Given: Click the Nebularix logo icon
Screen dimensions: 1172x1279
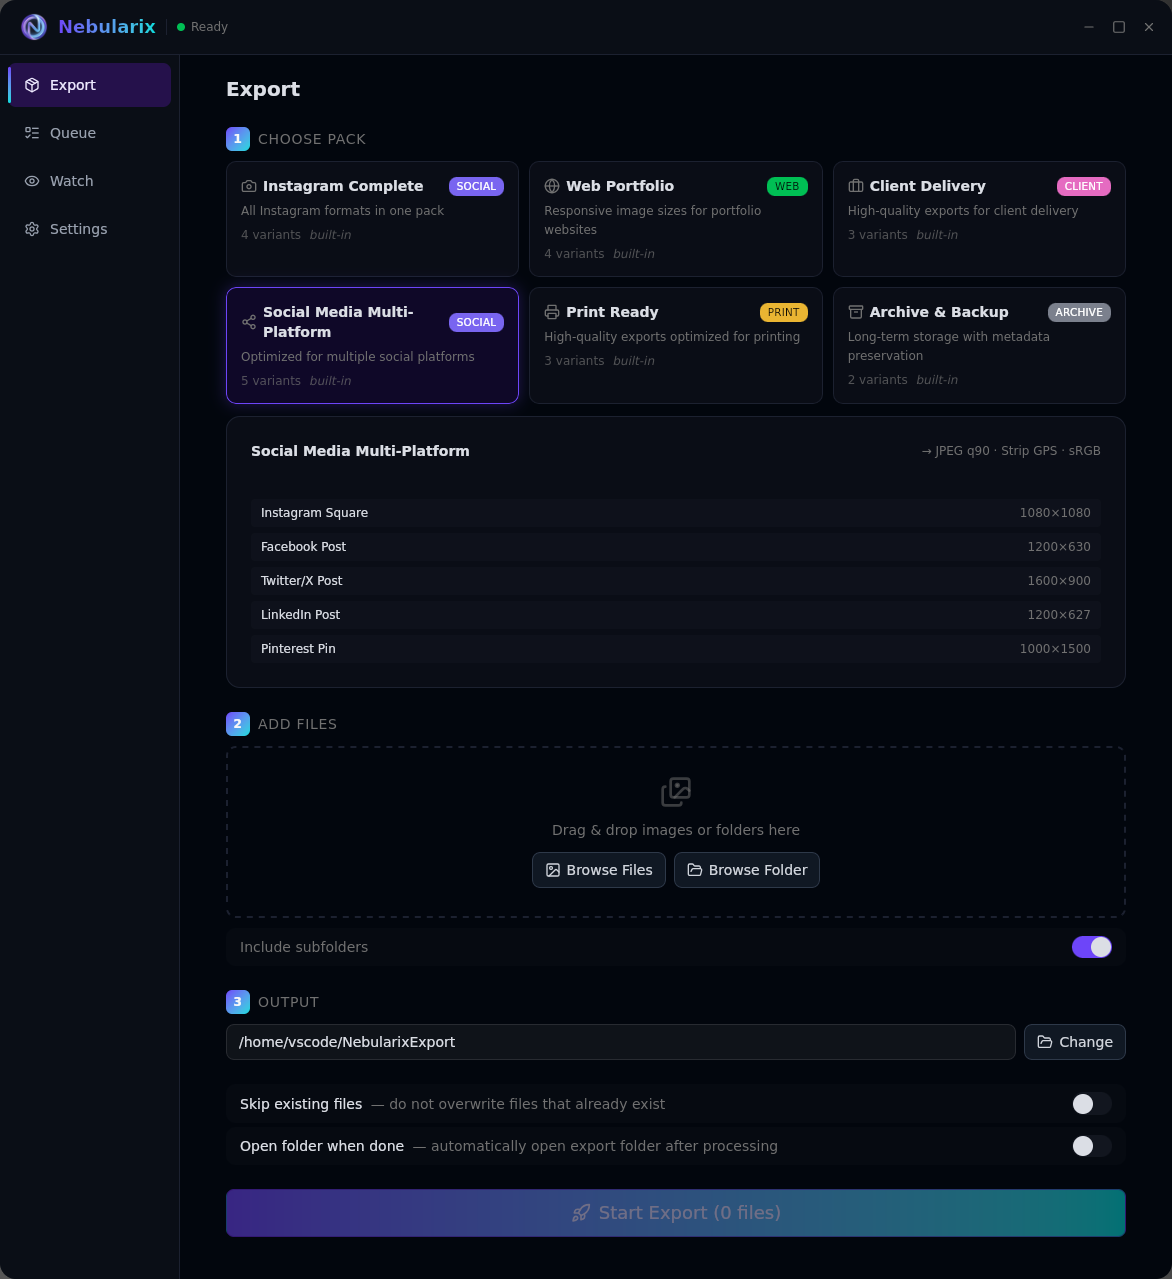Looking at the screenshot, I should [33, 27].
